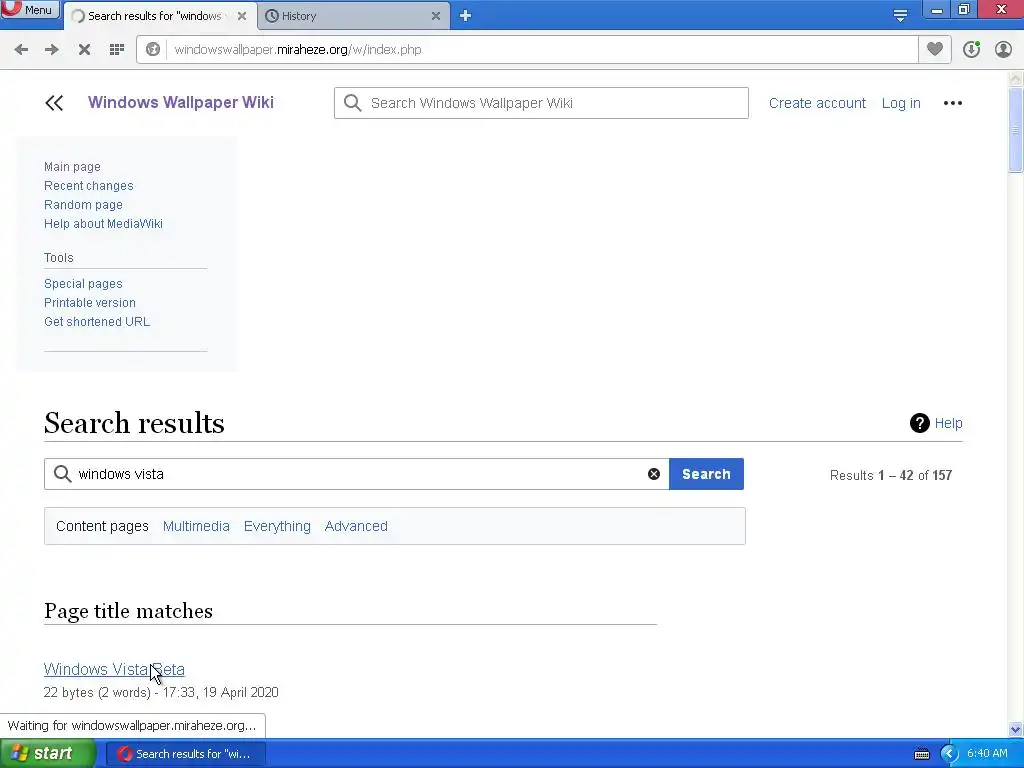Viewport: 1024px width, 768px height.
Task: Click the header search magnifier icon
Action: (x=353, y=103)
